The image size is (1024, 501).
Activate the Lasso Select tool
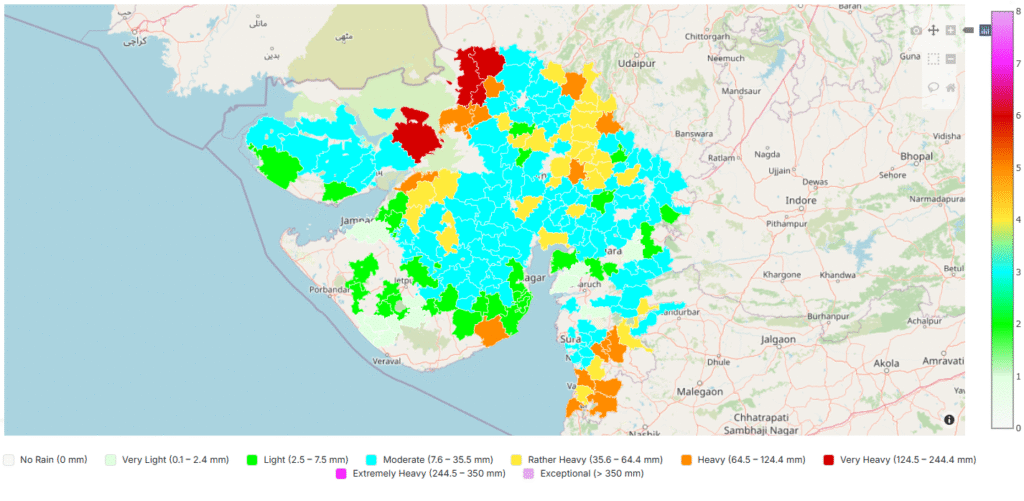tap(933, 87)
